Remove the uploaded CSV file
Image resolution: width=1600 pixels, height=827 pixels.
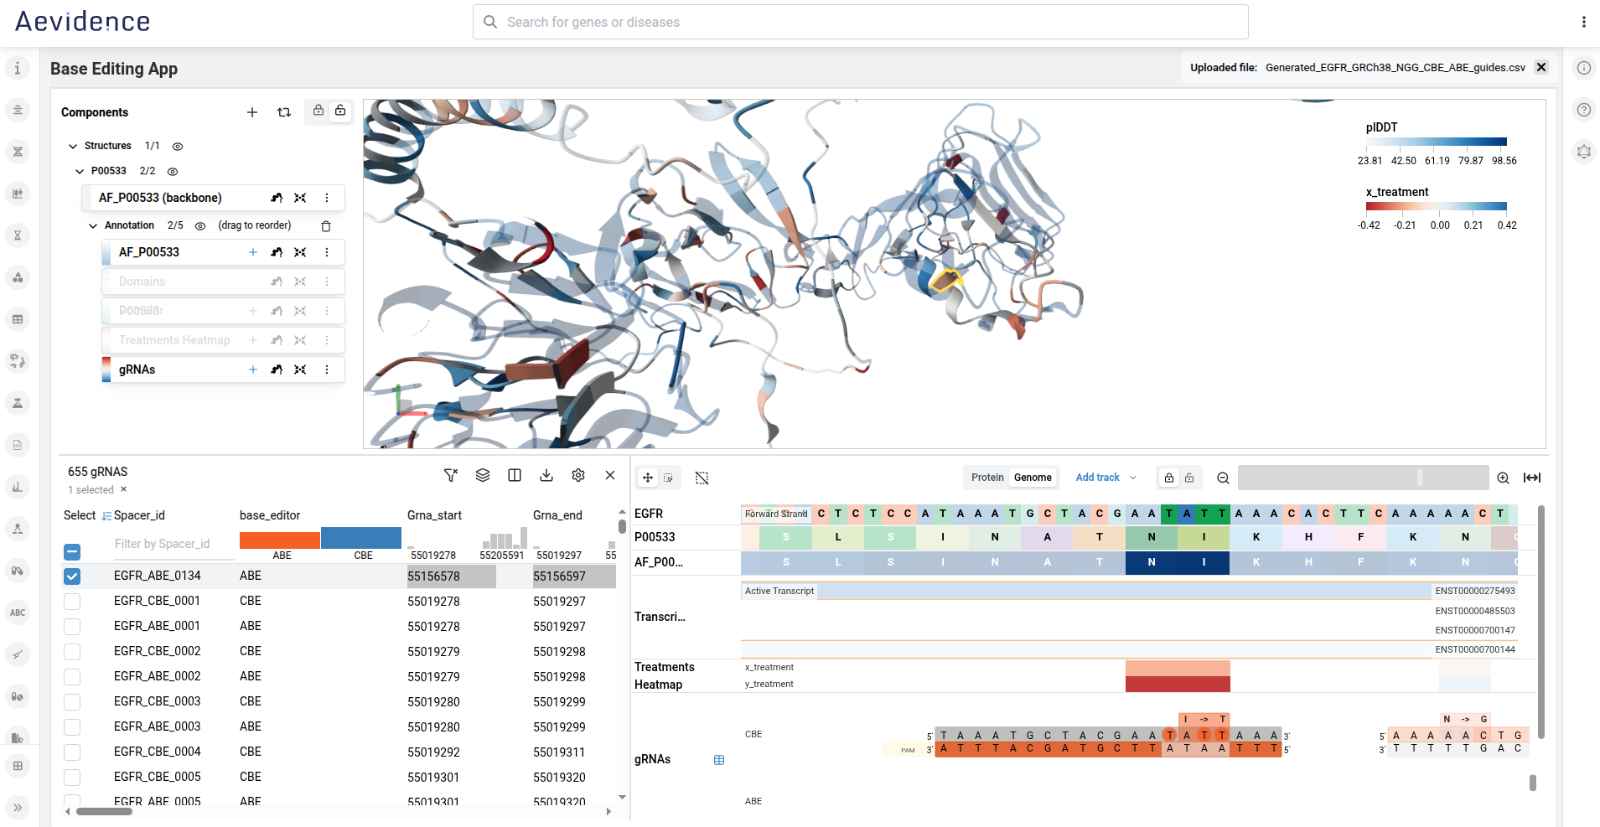click(1541, 67)
